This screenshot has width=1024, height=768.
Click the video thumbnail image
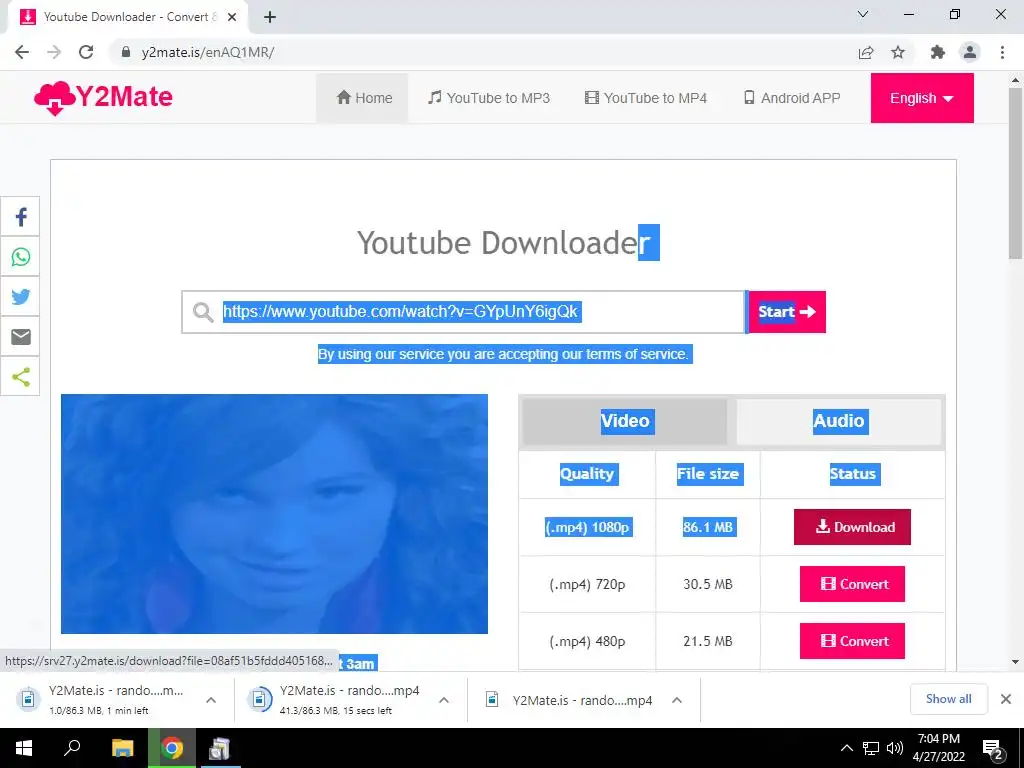(274, 514)
